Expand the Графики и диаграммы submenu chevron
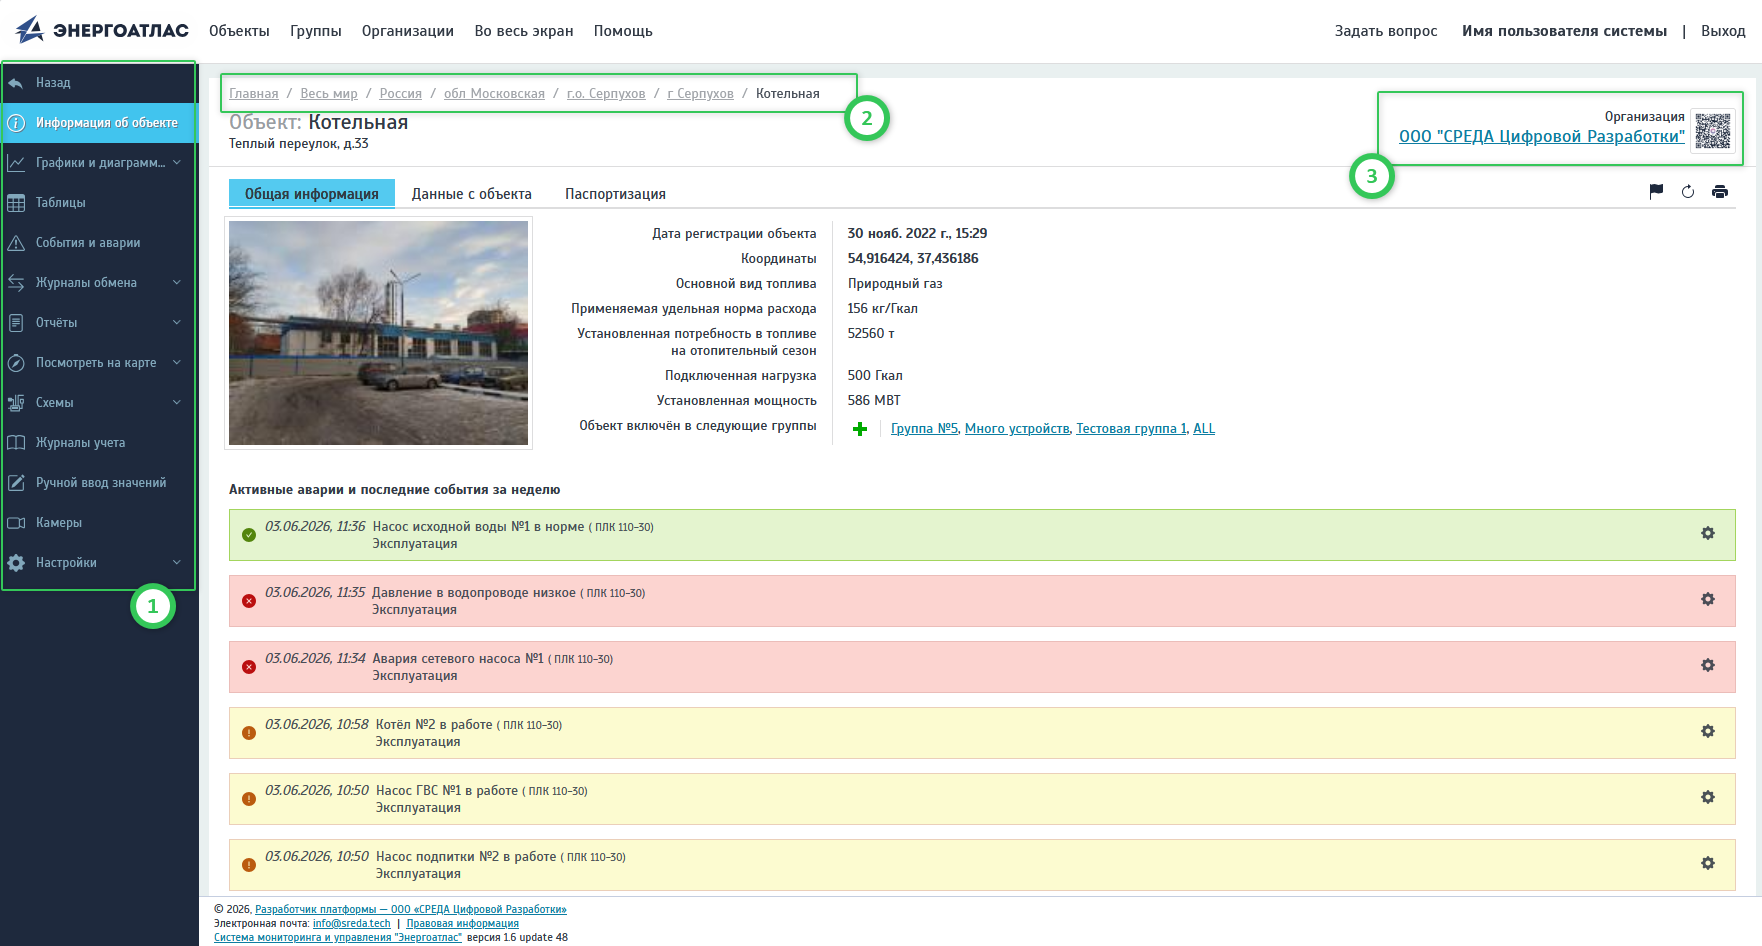Viewport: 1762px width, 946px height. [177, 162]
